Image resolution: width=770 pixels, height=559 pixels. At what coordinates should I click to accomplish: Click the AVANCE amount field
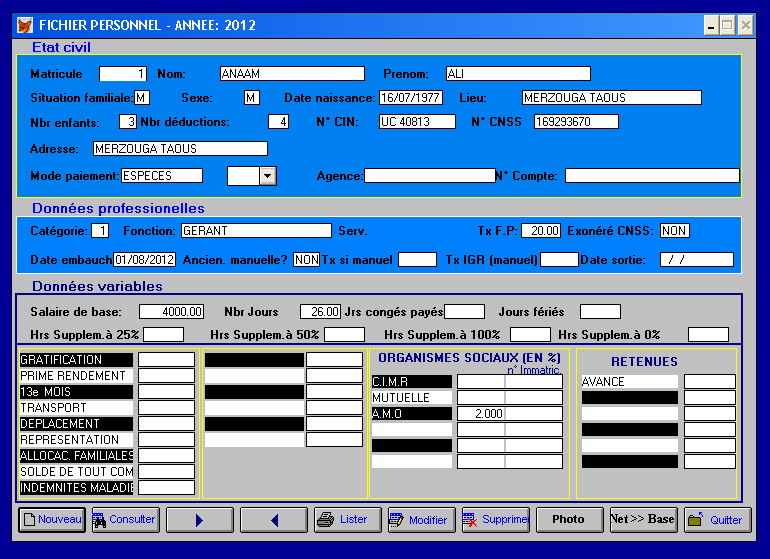tap(710, 382)
